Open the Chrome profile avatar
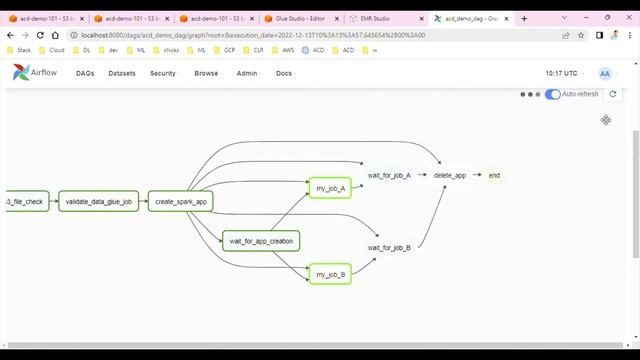This screenshot has height=360, width=640. (614, 36)
